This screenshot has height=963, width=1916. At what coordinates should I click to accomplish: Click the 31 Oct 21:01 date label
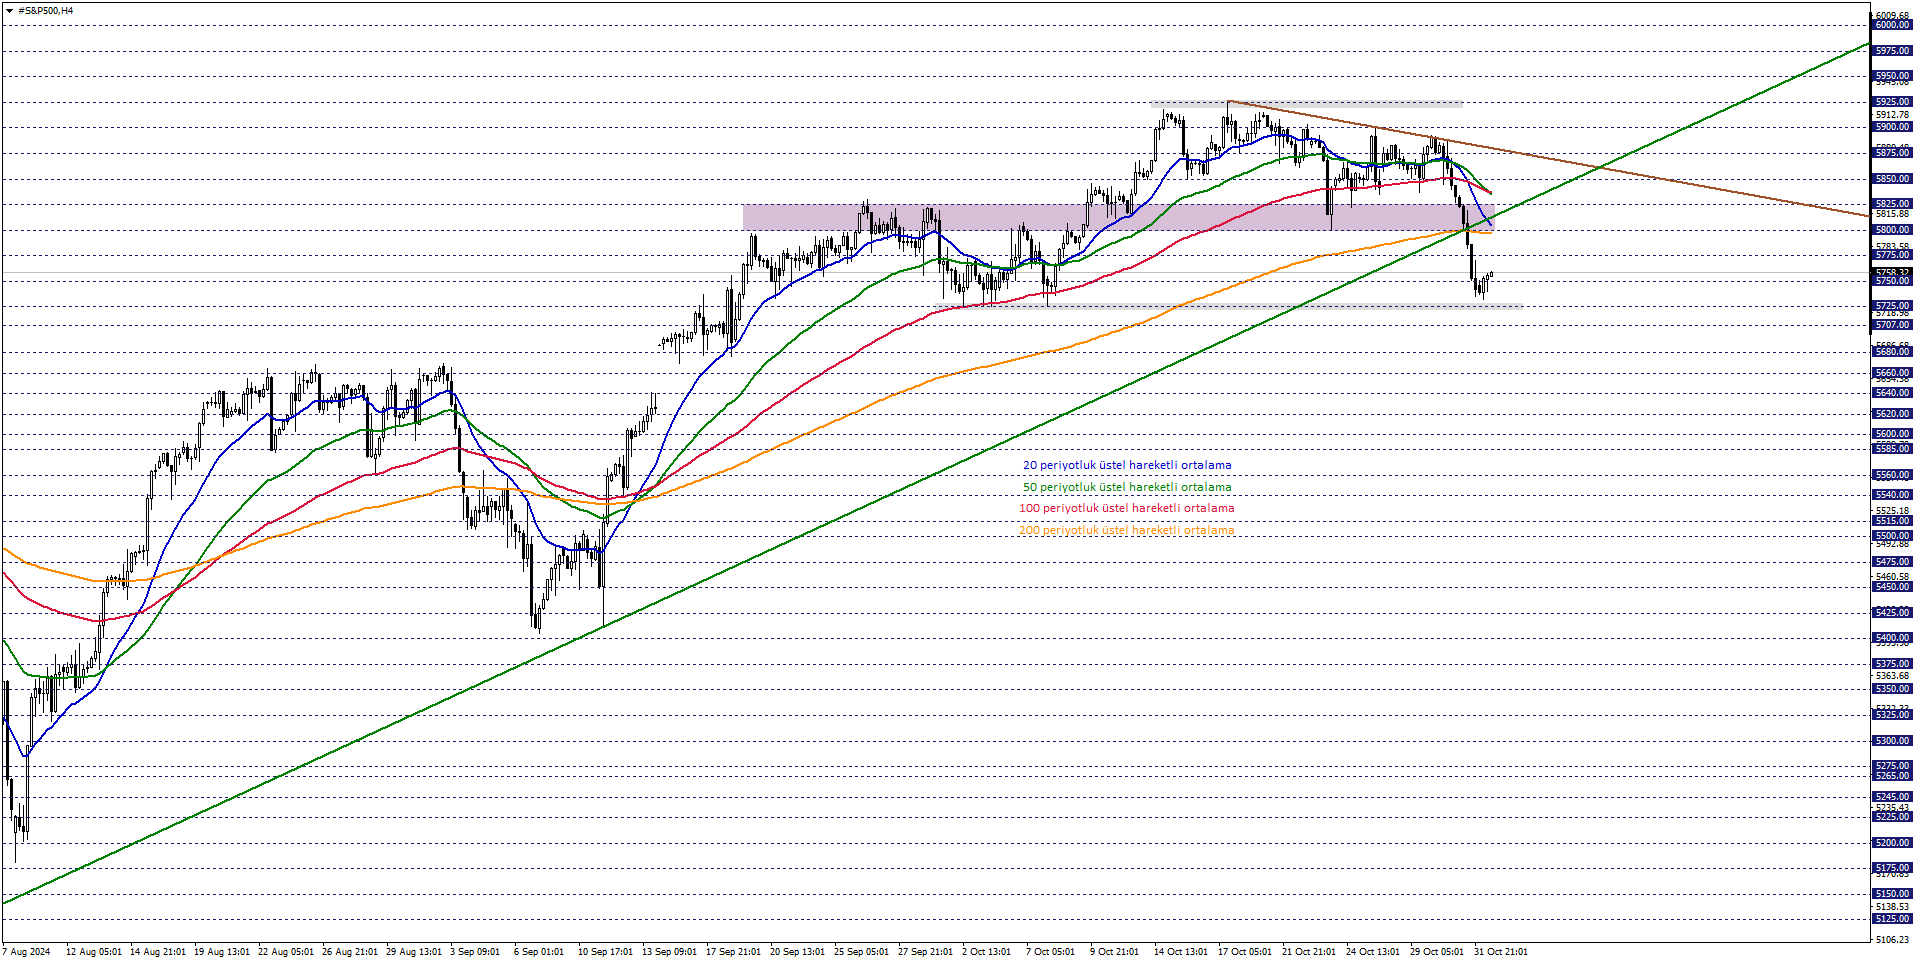tap(1501, 952)
